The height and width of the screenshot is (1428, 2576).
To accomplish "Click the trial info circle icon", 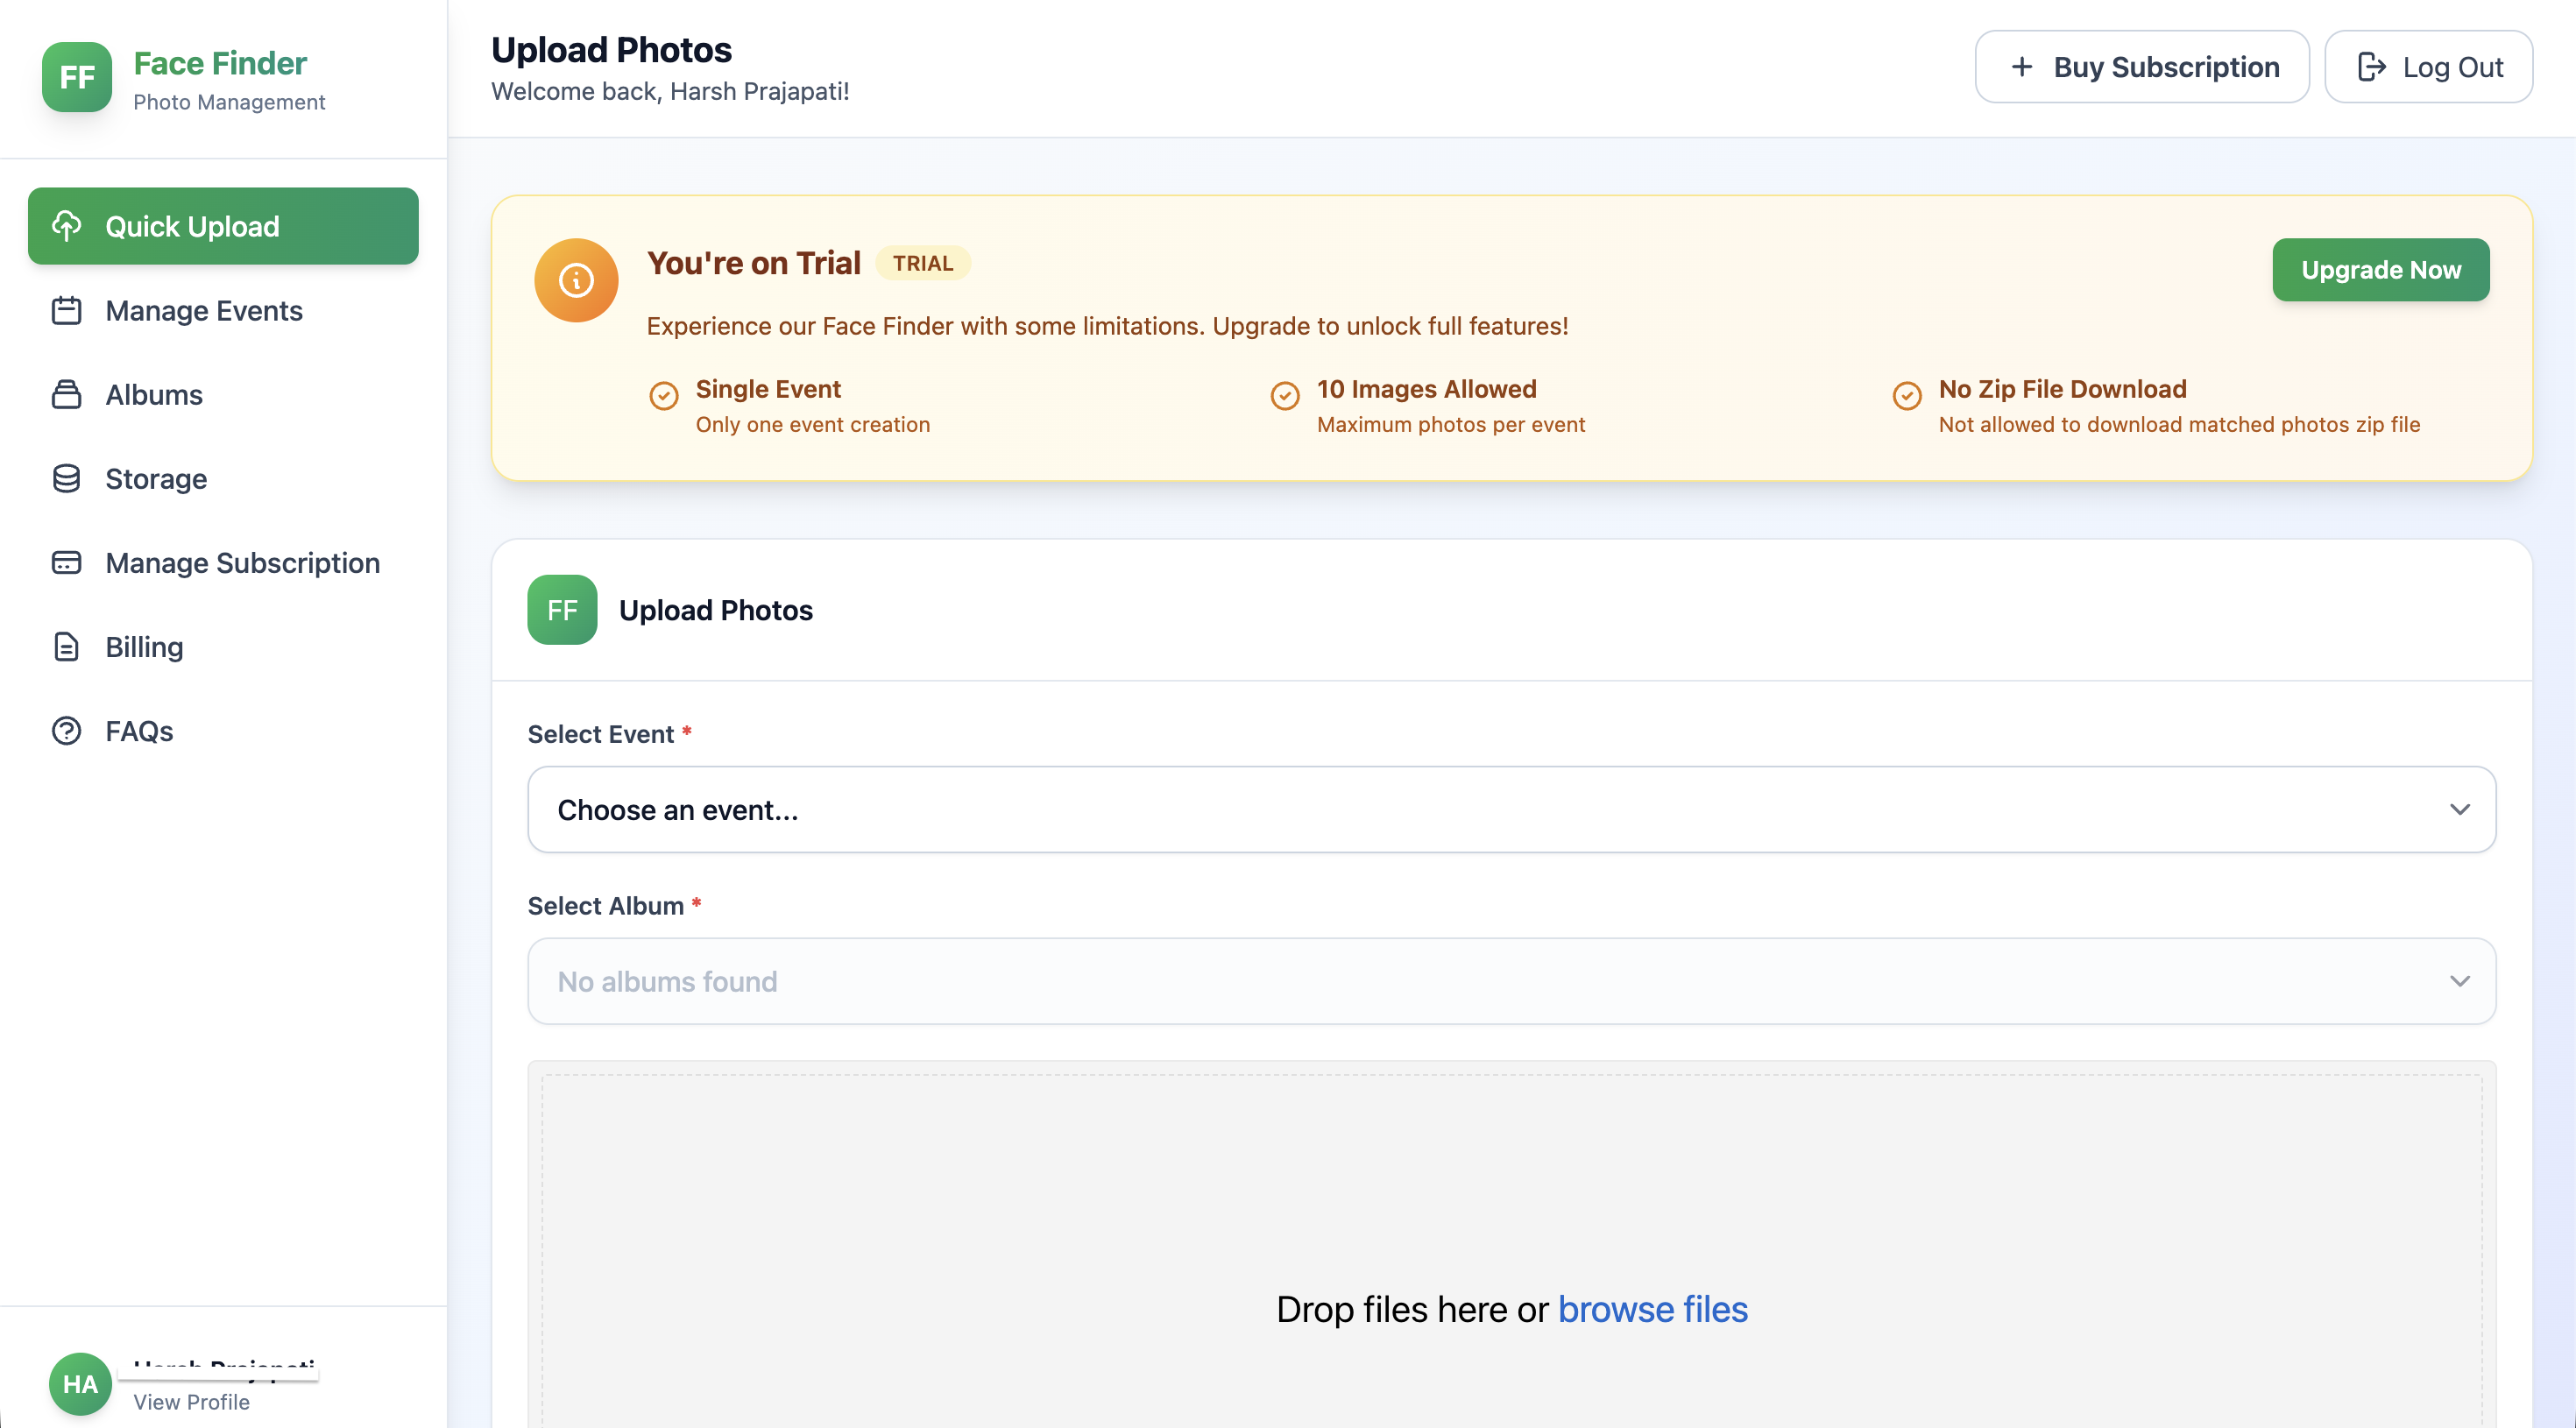I will point(576,280).
